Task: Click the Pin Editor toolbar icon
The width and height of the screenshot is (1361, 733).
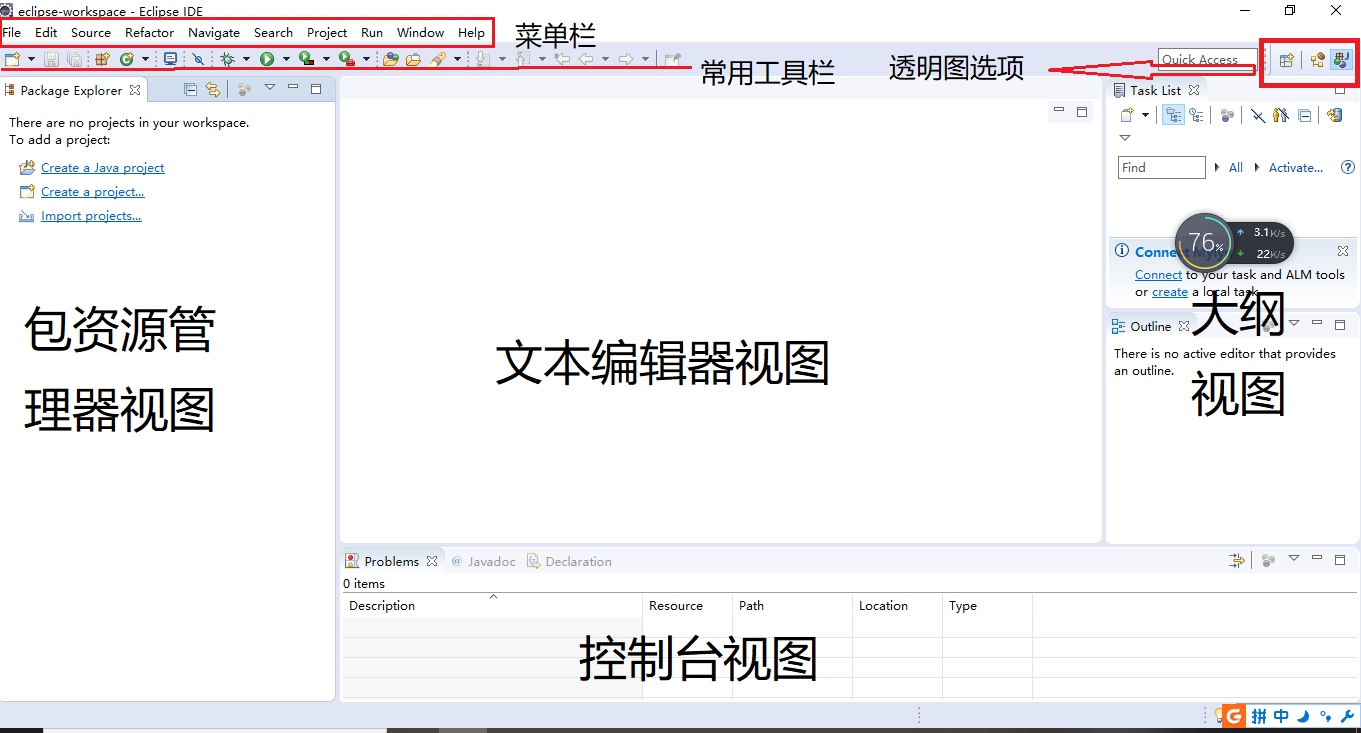Action: (673, 59)
